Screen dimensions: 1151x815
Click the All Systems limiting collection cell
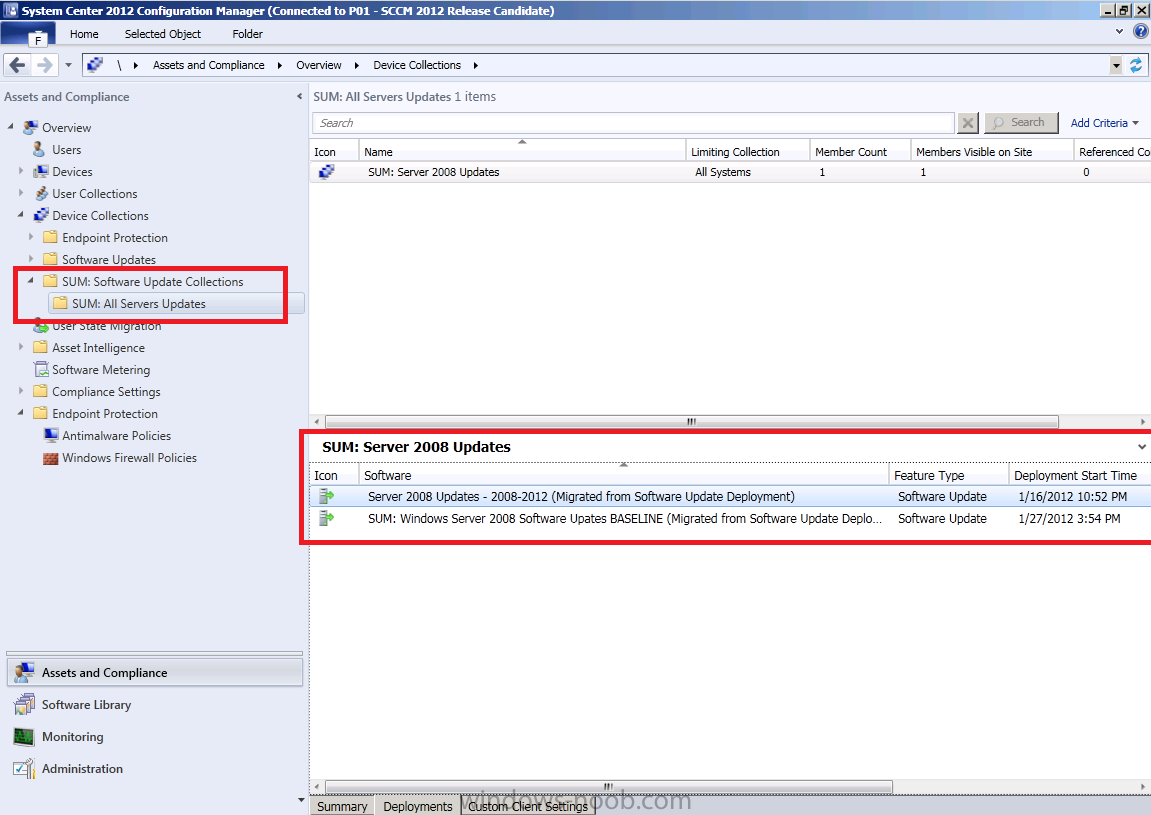tap(723, 173)
